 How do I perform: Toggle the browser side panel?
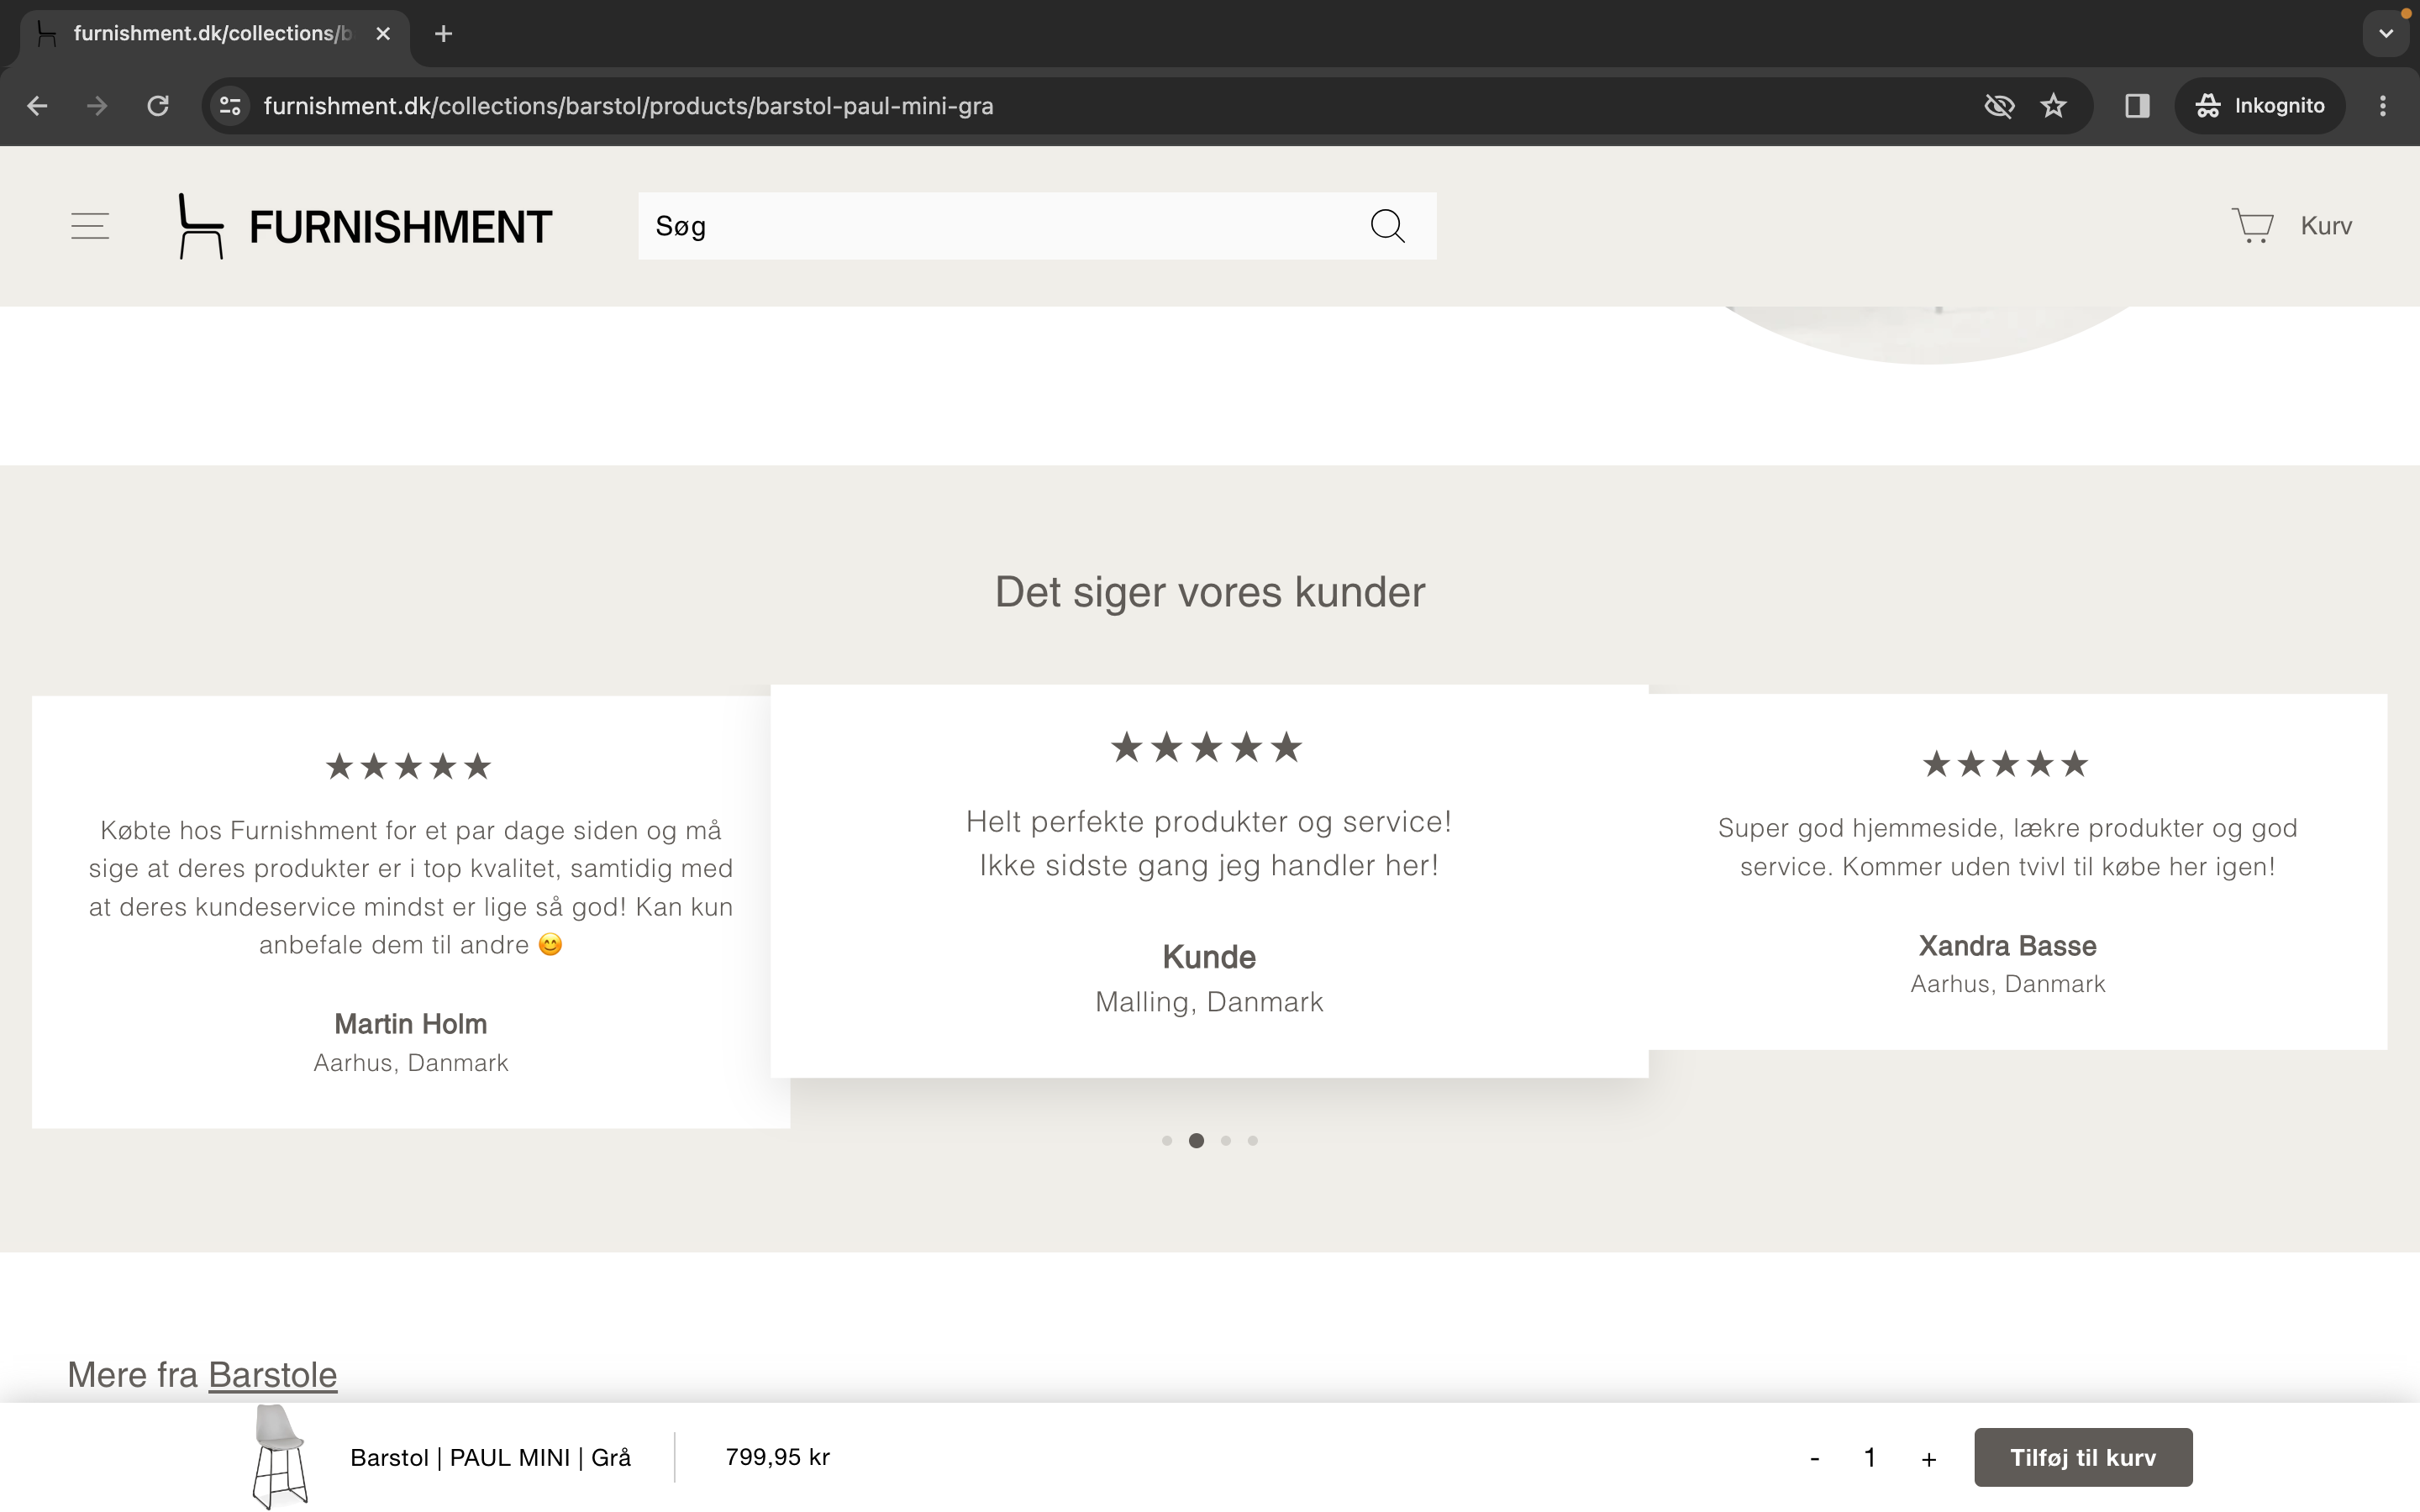click(x=2137, y=106)
